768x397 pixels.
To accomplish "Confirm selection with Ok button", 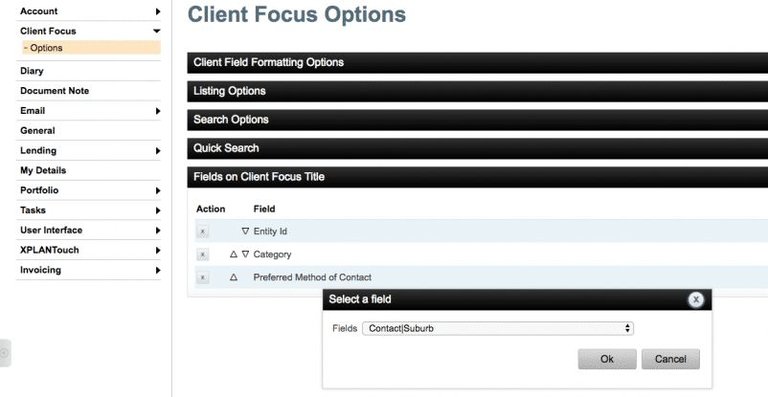I will coord(607,359).
